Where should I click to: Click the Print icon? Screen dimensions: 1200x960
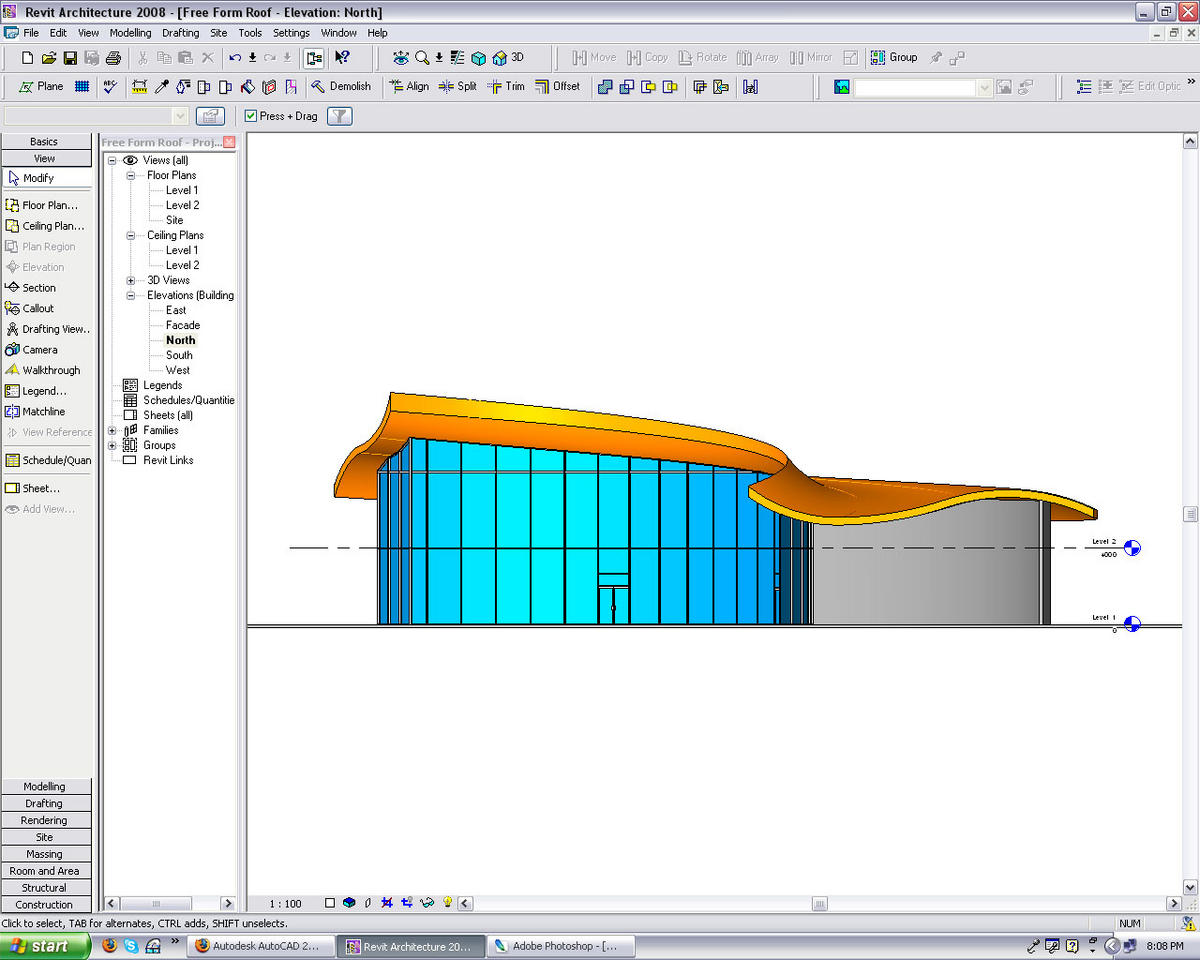(x=113, y=58)
